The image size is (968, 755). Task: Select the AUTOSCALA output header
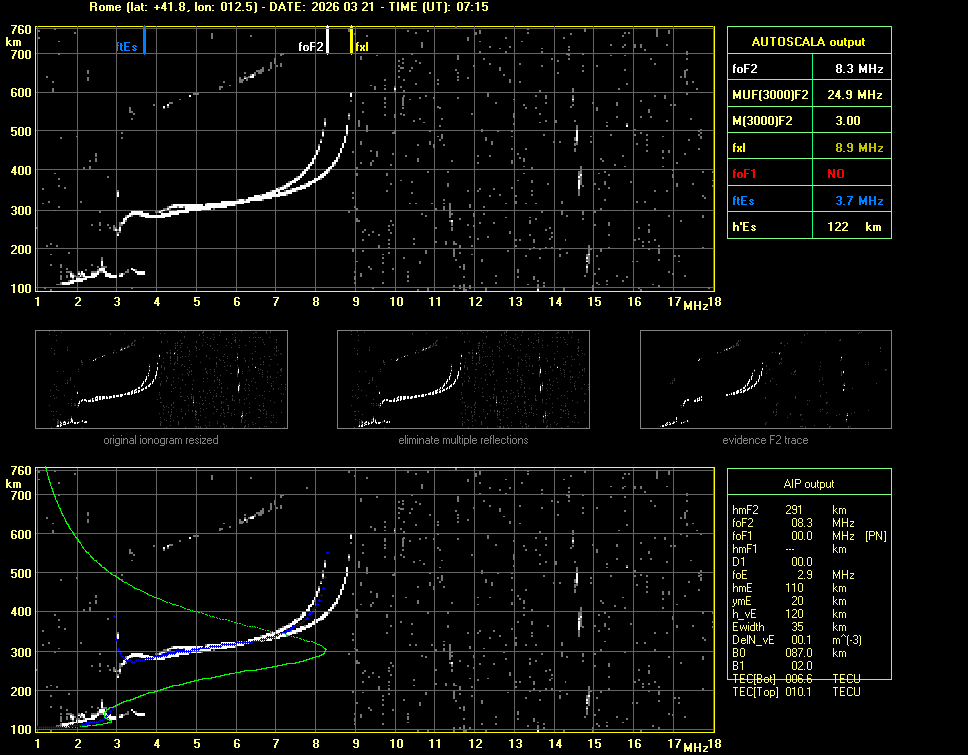(x=808, y=42)
